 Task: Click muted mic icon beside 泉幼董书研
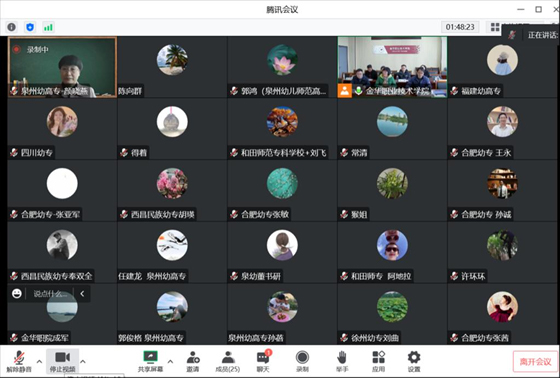pos(234,276)
